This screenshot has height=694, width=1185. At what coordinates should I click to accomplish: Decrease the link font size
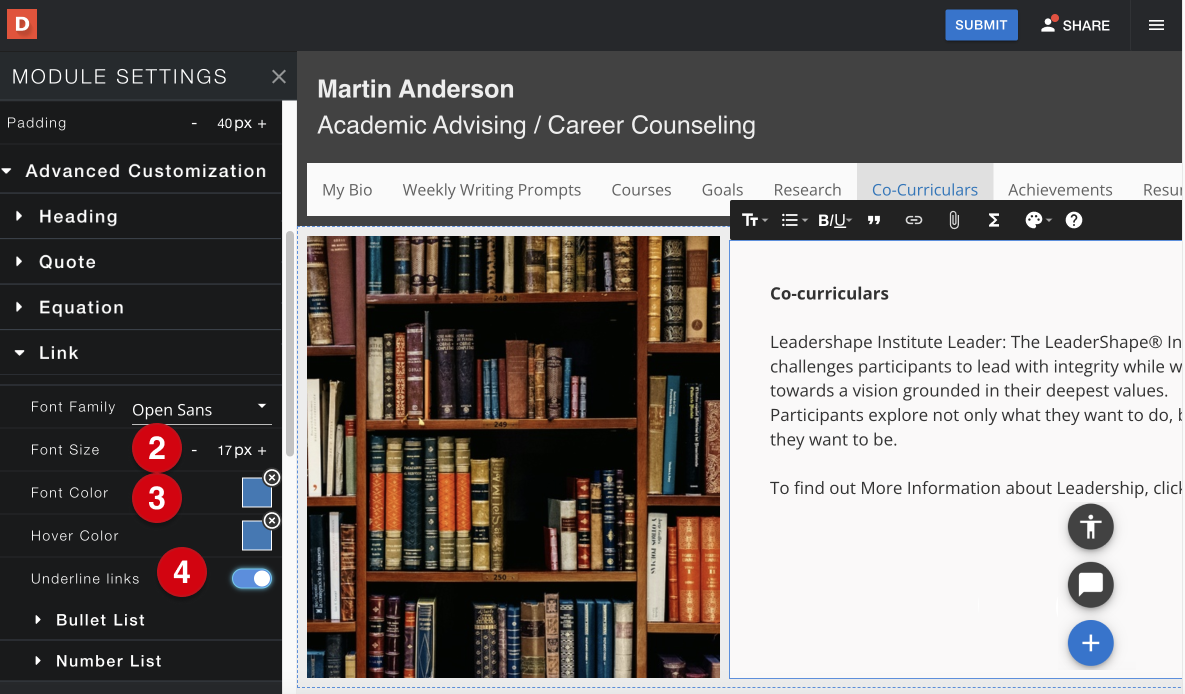click(194, 451)
